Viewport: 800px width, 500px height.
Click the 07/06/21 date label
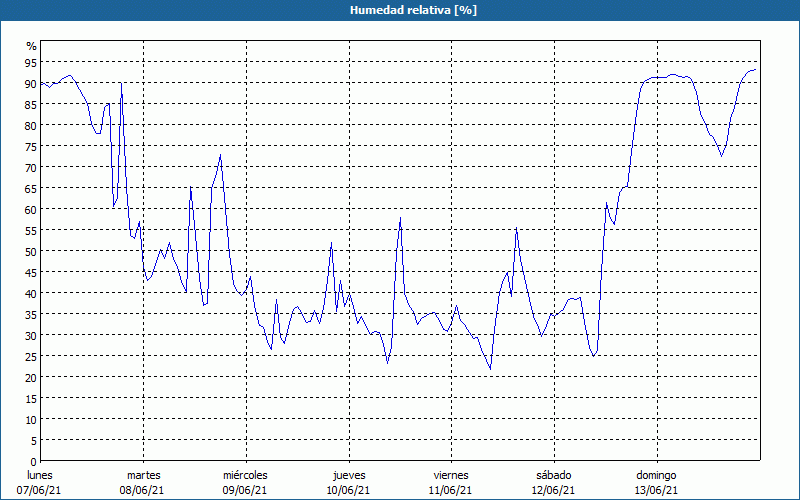click(39, 490)
